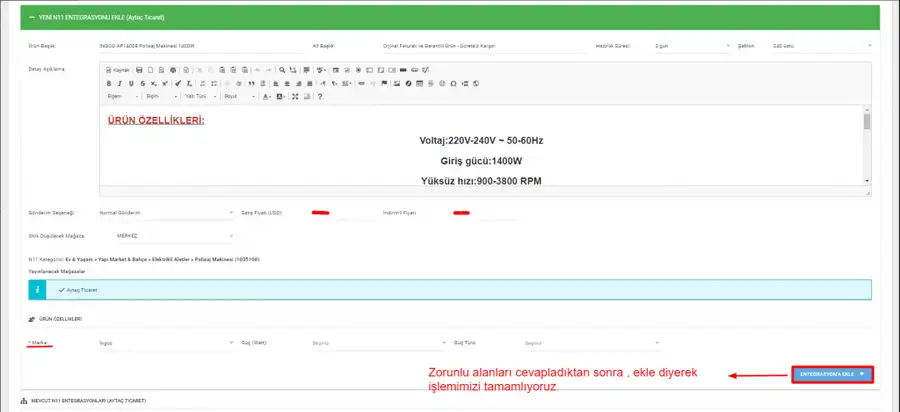Open the Boyut font size dropdown

tap(239, 96)
